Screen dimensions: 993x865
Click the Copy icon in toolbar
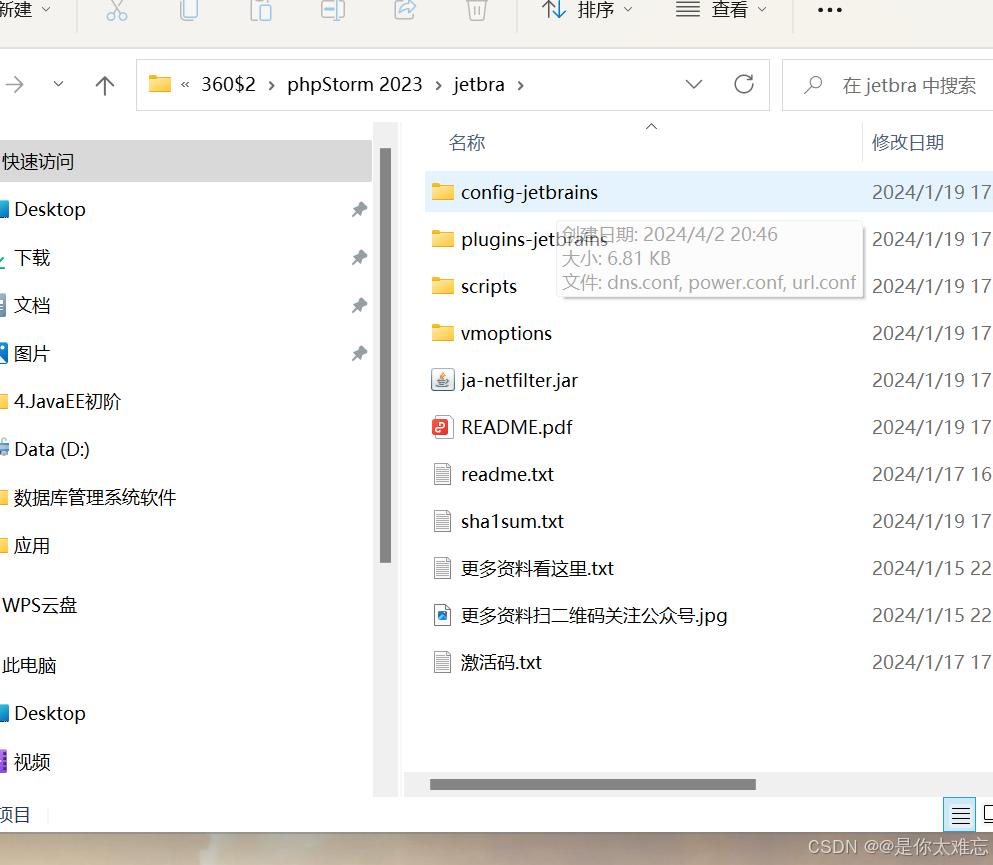point(189,10)
